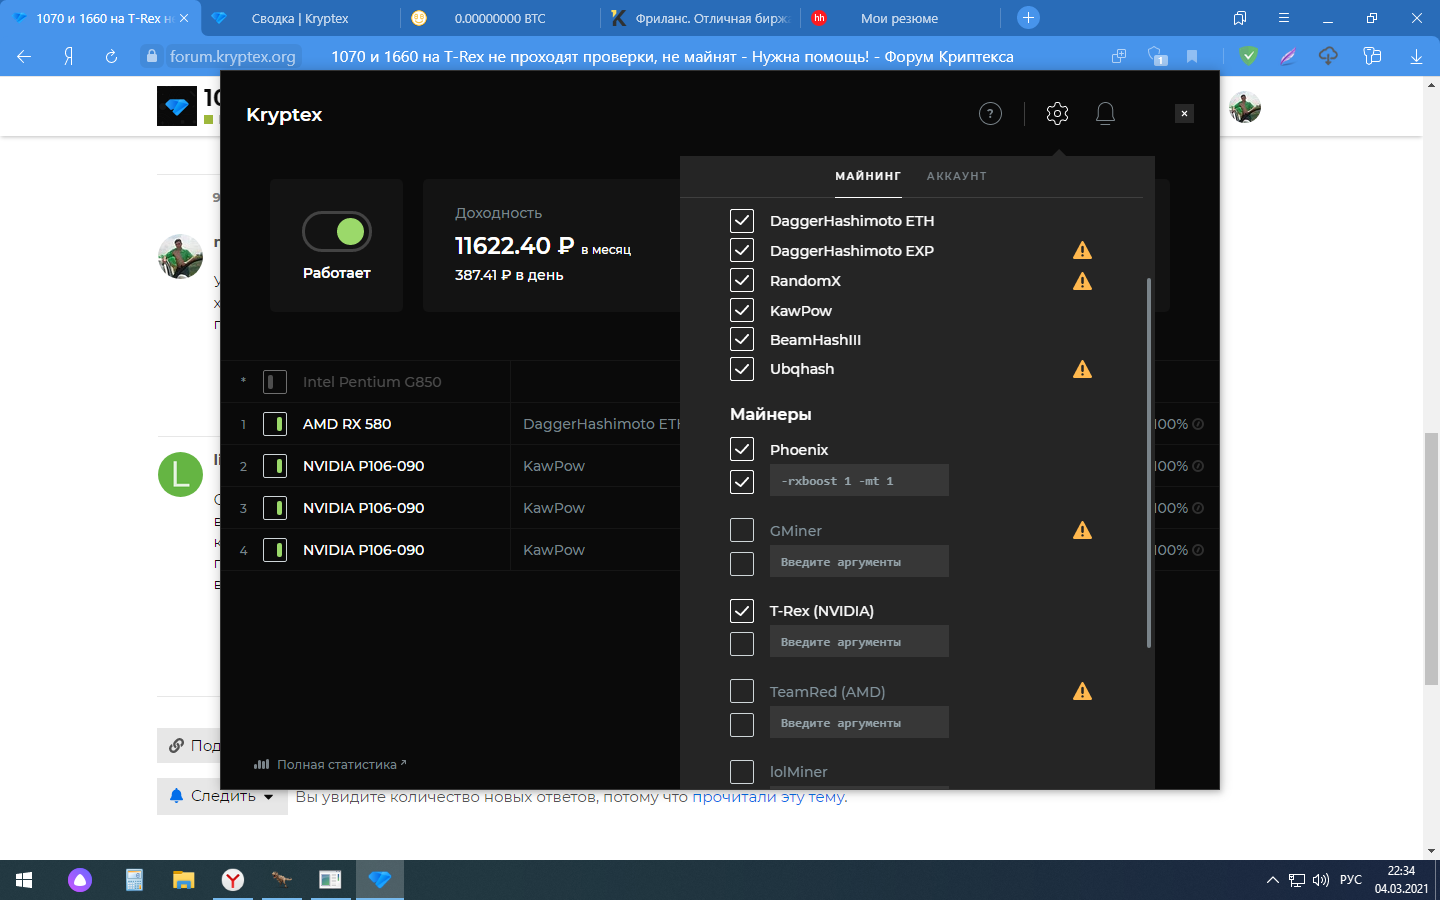Disable the Phoenix miner checkbox
Image resolution: width=1440 pixels, height=900 pixels.
click(742, 449)
